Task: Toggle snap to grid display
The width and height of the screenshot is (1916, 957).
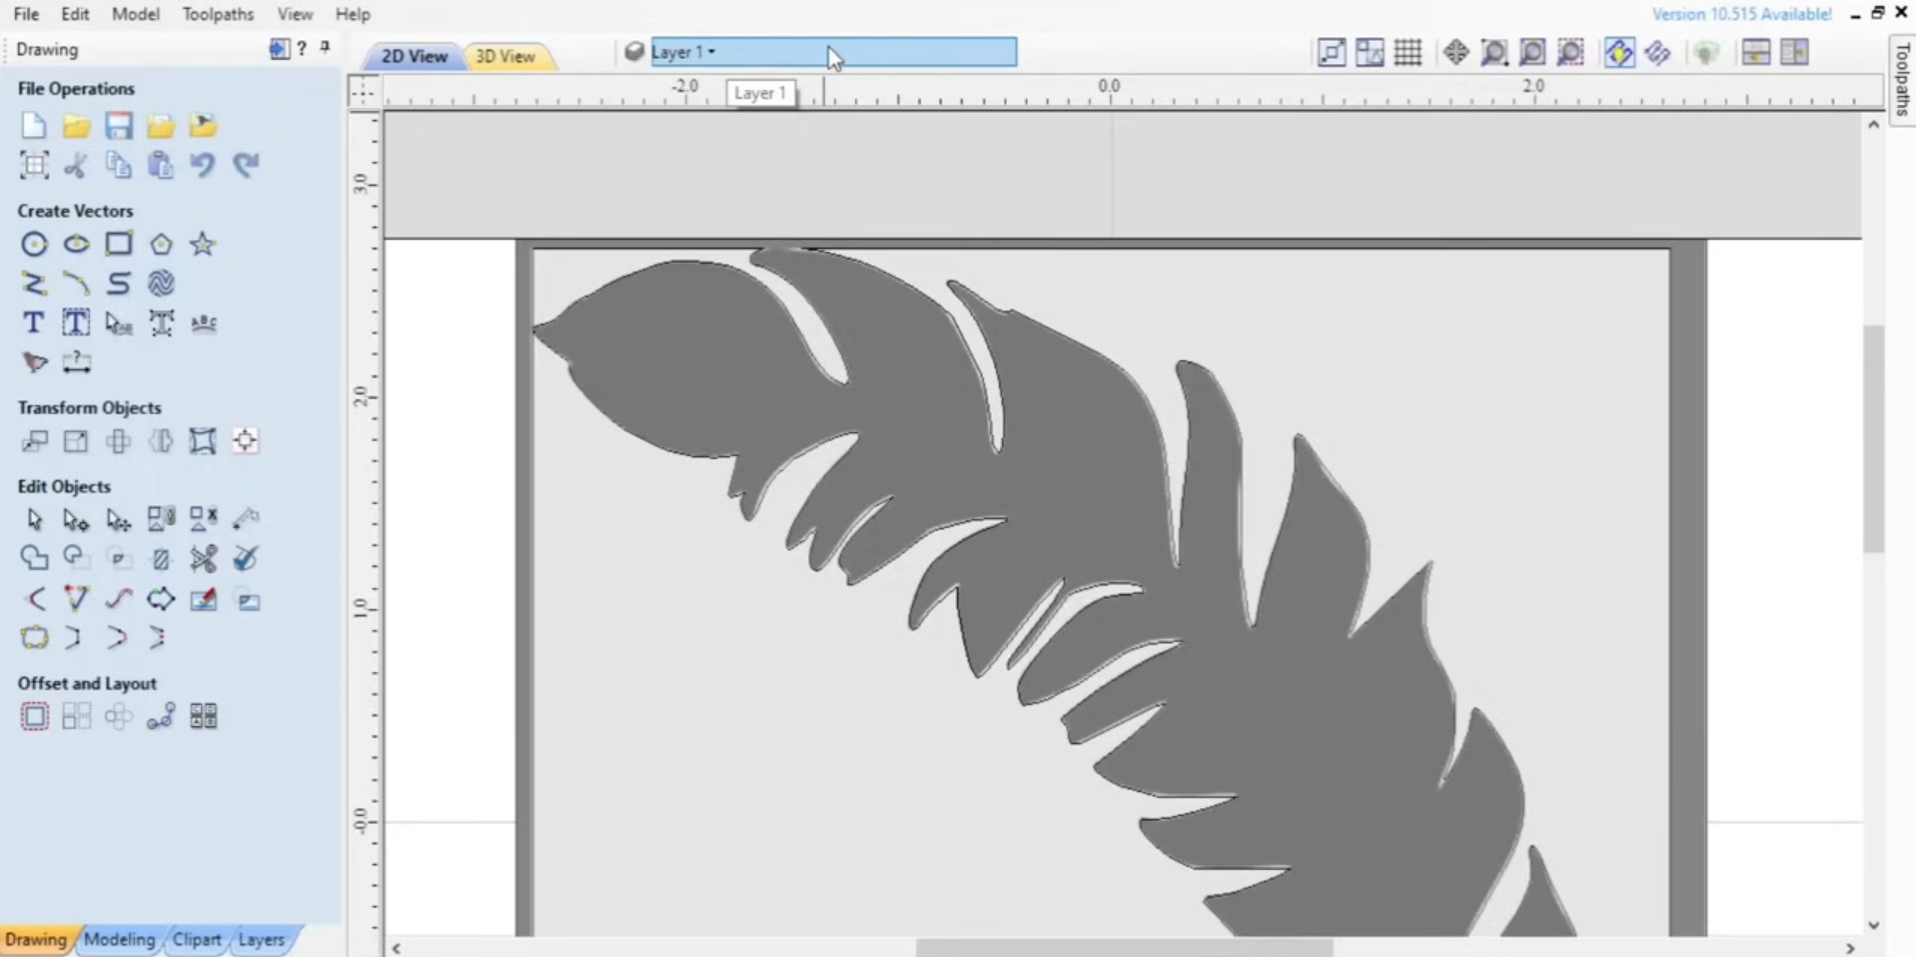Action: click(1408, 52)
